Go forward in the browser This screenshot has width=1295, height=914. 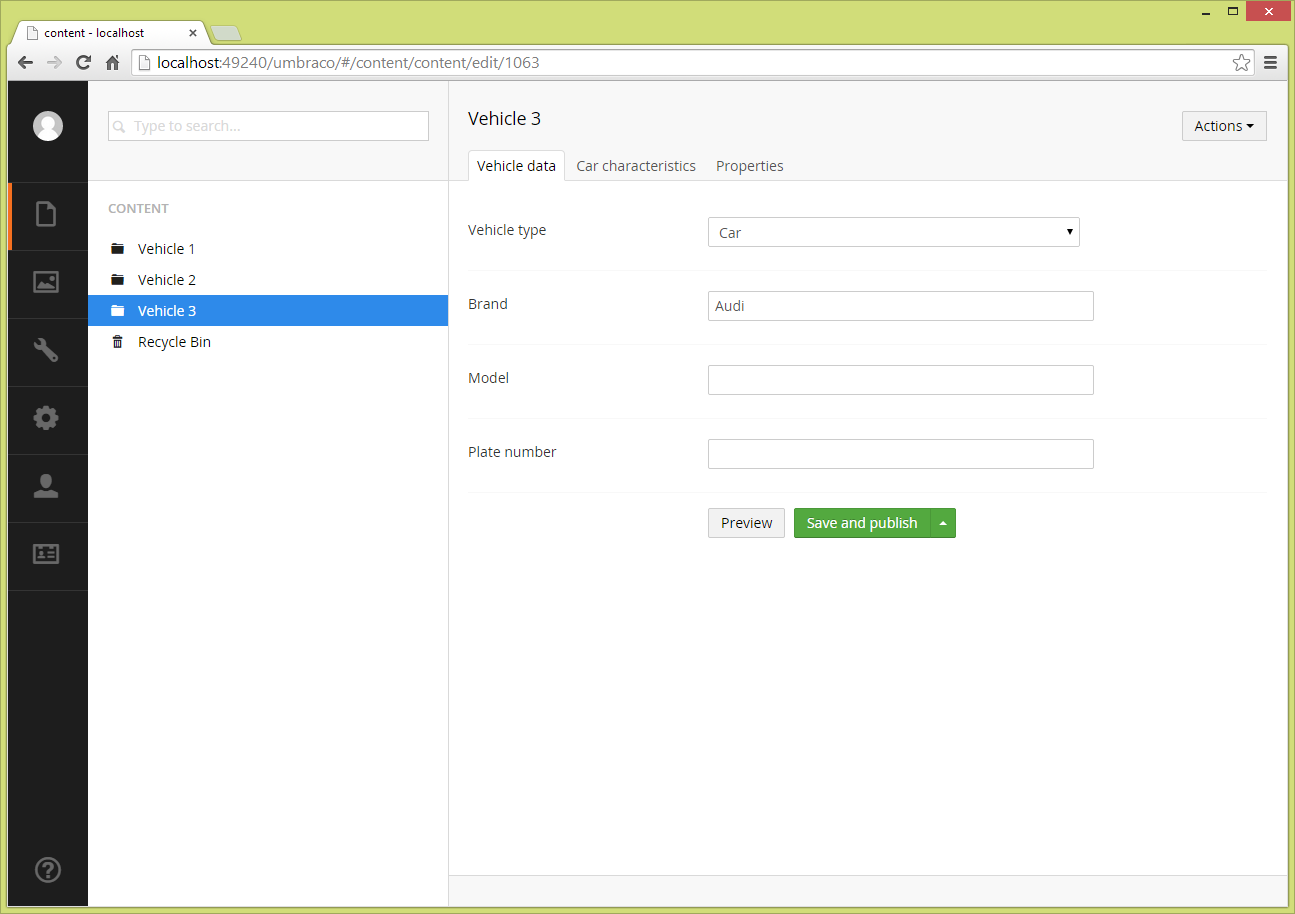click(55, 63)
